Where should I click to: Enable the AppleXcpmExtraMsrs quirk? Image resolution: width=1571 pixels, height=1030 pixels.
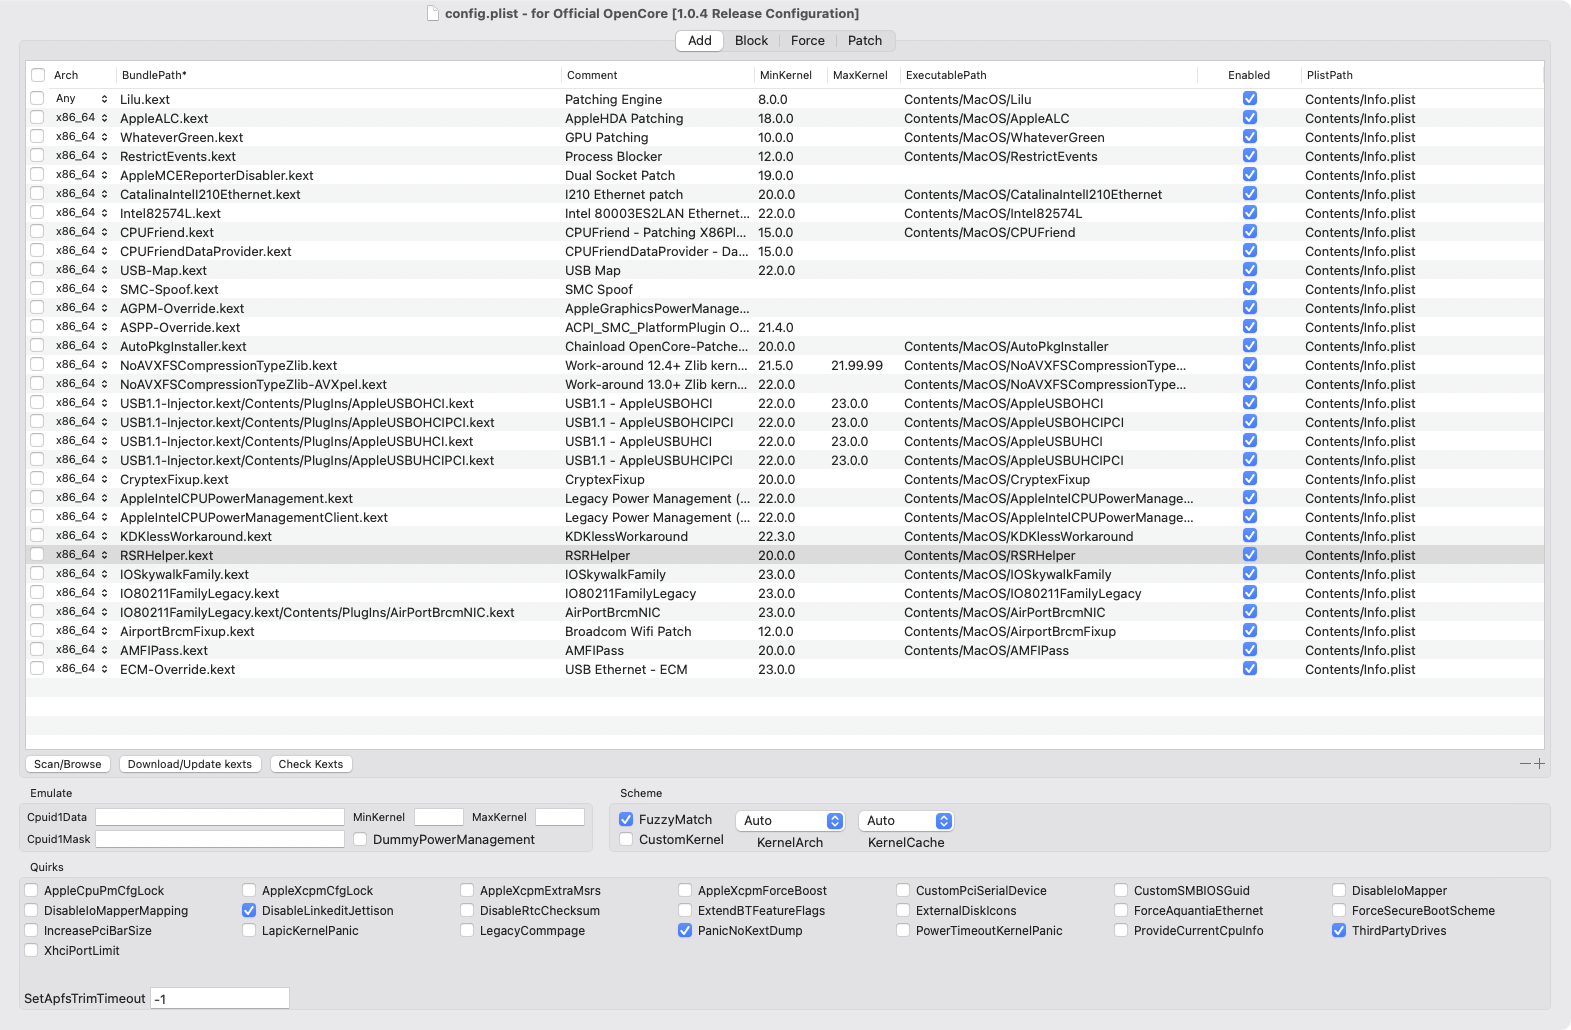pos(467,891)
